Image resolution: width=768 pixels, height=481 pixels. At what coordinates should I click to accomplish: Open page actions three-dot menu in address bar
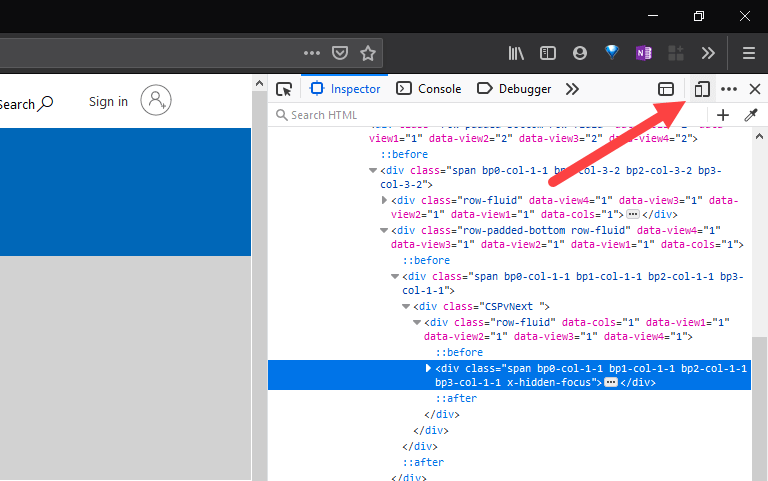(312, 53)
